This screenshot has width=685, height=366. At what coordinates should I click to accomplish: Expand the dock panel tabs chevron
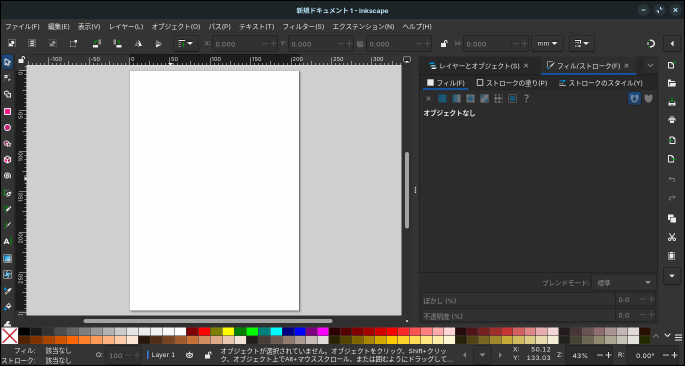coord(650,66)
